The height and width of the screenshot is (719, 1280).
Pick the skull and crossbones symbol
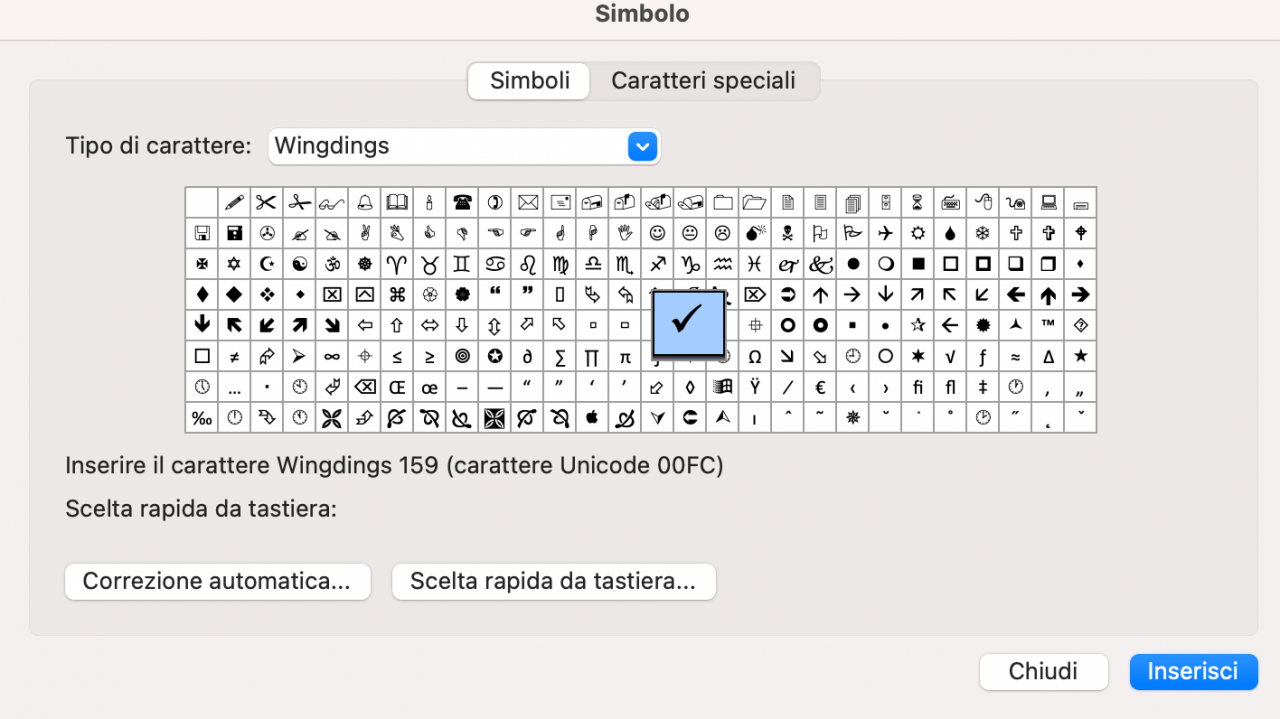pyautogui.click(x=787, y=233)
